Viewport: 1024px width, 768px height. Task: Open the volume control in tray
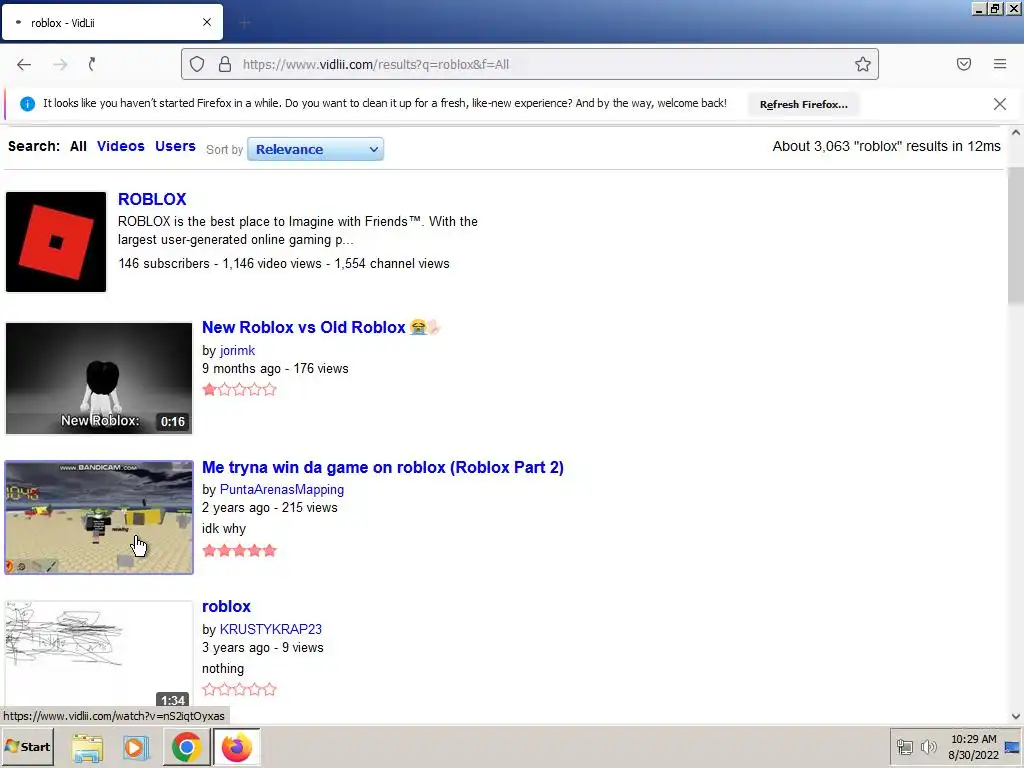tap(928, 746)
